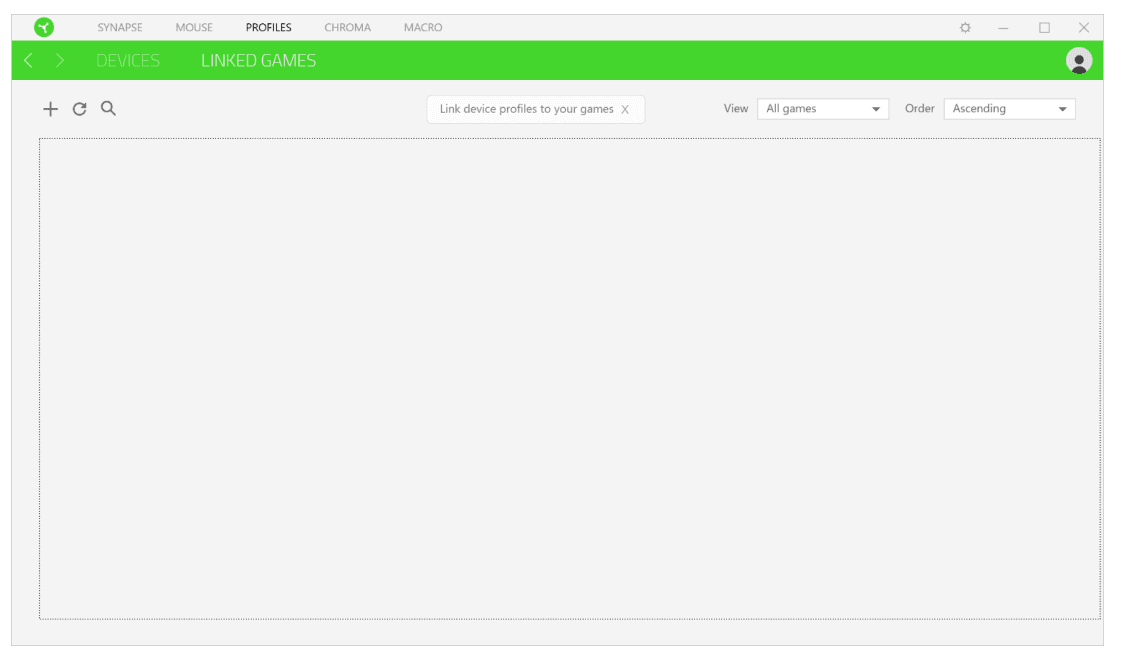Add a game with the plus icon
The height and width of the screenshot is (658, 1125).
[x=50, y=109]
